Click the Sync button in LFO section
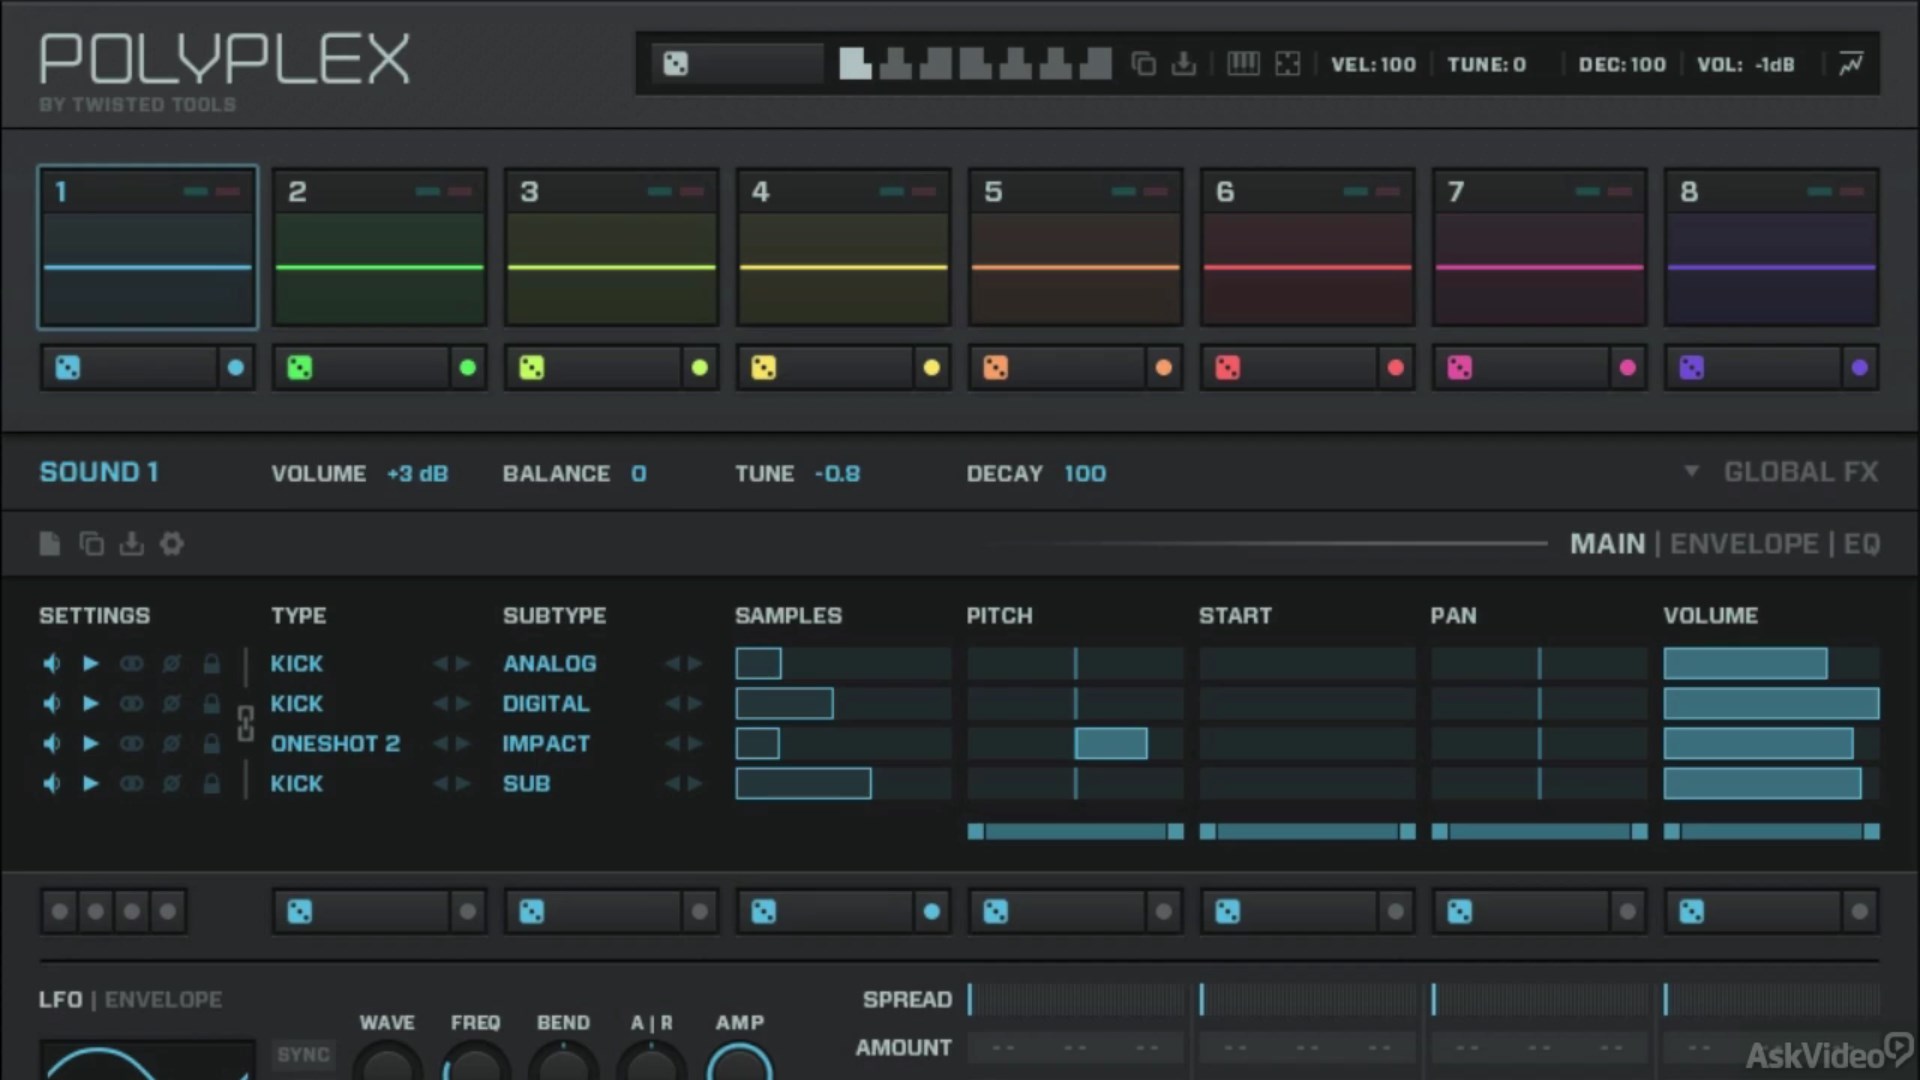 click(x=303, y=1055)
